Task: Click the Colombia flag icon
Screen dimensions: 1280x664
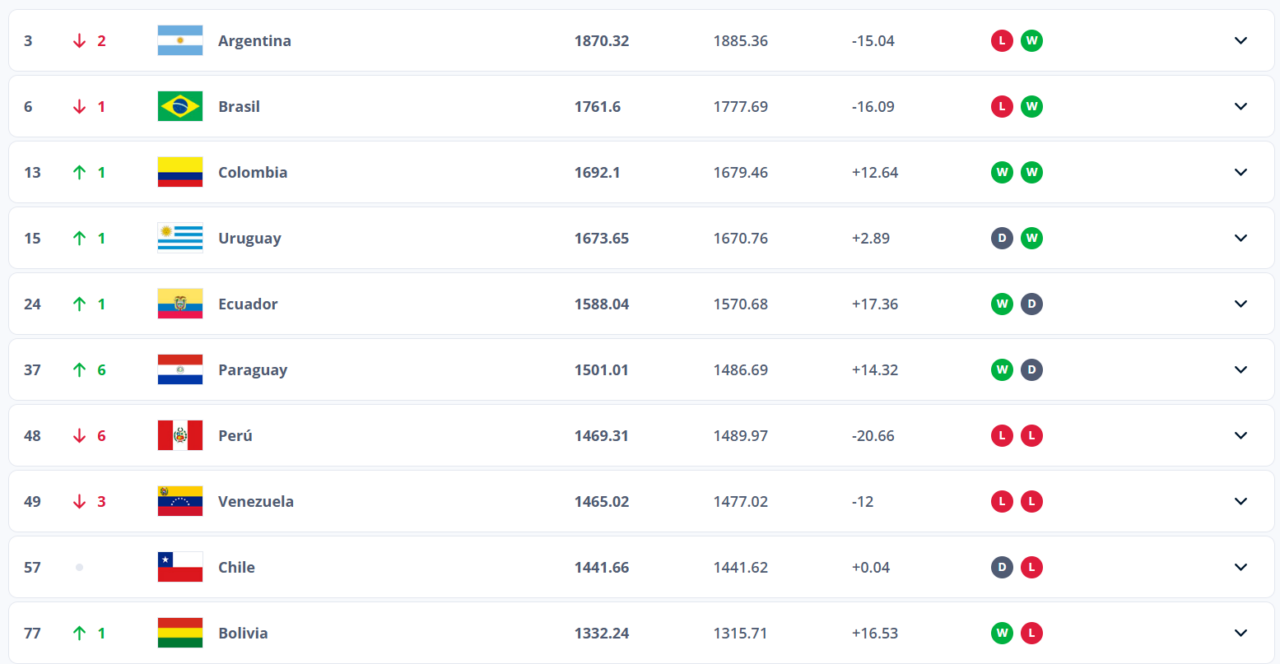Action: (x=180, y=172)
